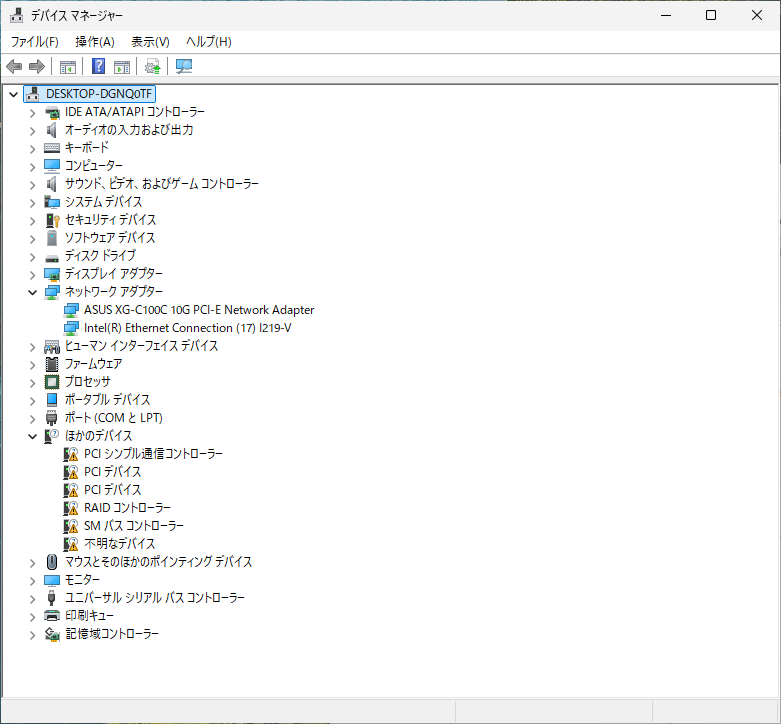Expand ユニバーサル シリアル バス コントローラー
Image resolution: width=781 pixels, height=724 pixels.
[32, 599]
